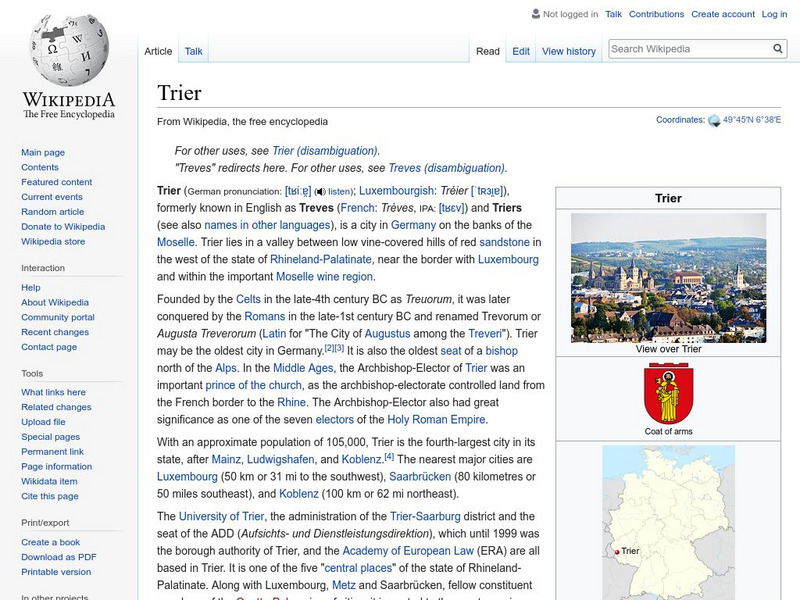Image resolution: width=800 pixels, height=600 pixels.
Task: Open the Germany location map image
Action: click(668, 522)
